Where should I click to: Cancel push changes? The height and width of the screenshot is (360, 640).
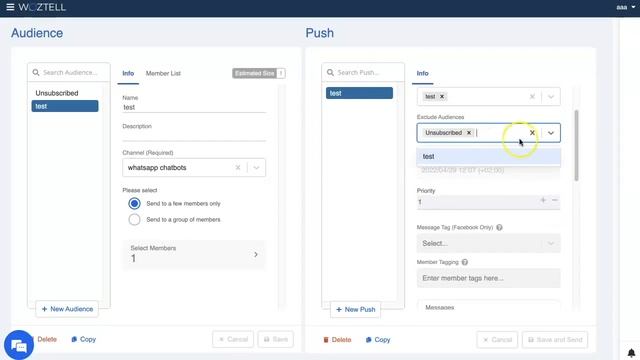pos(497,340)
